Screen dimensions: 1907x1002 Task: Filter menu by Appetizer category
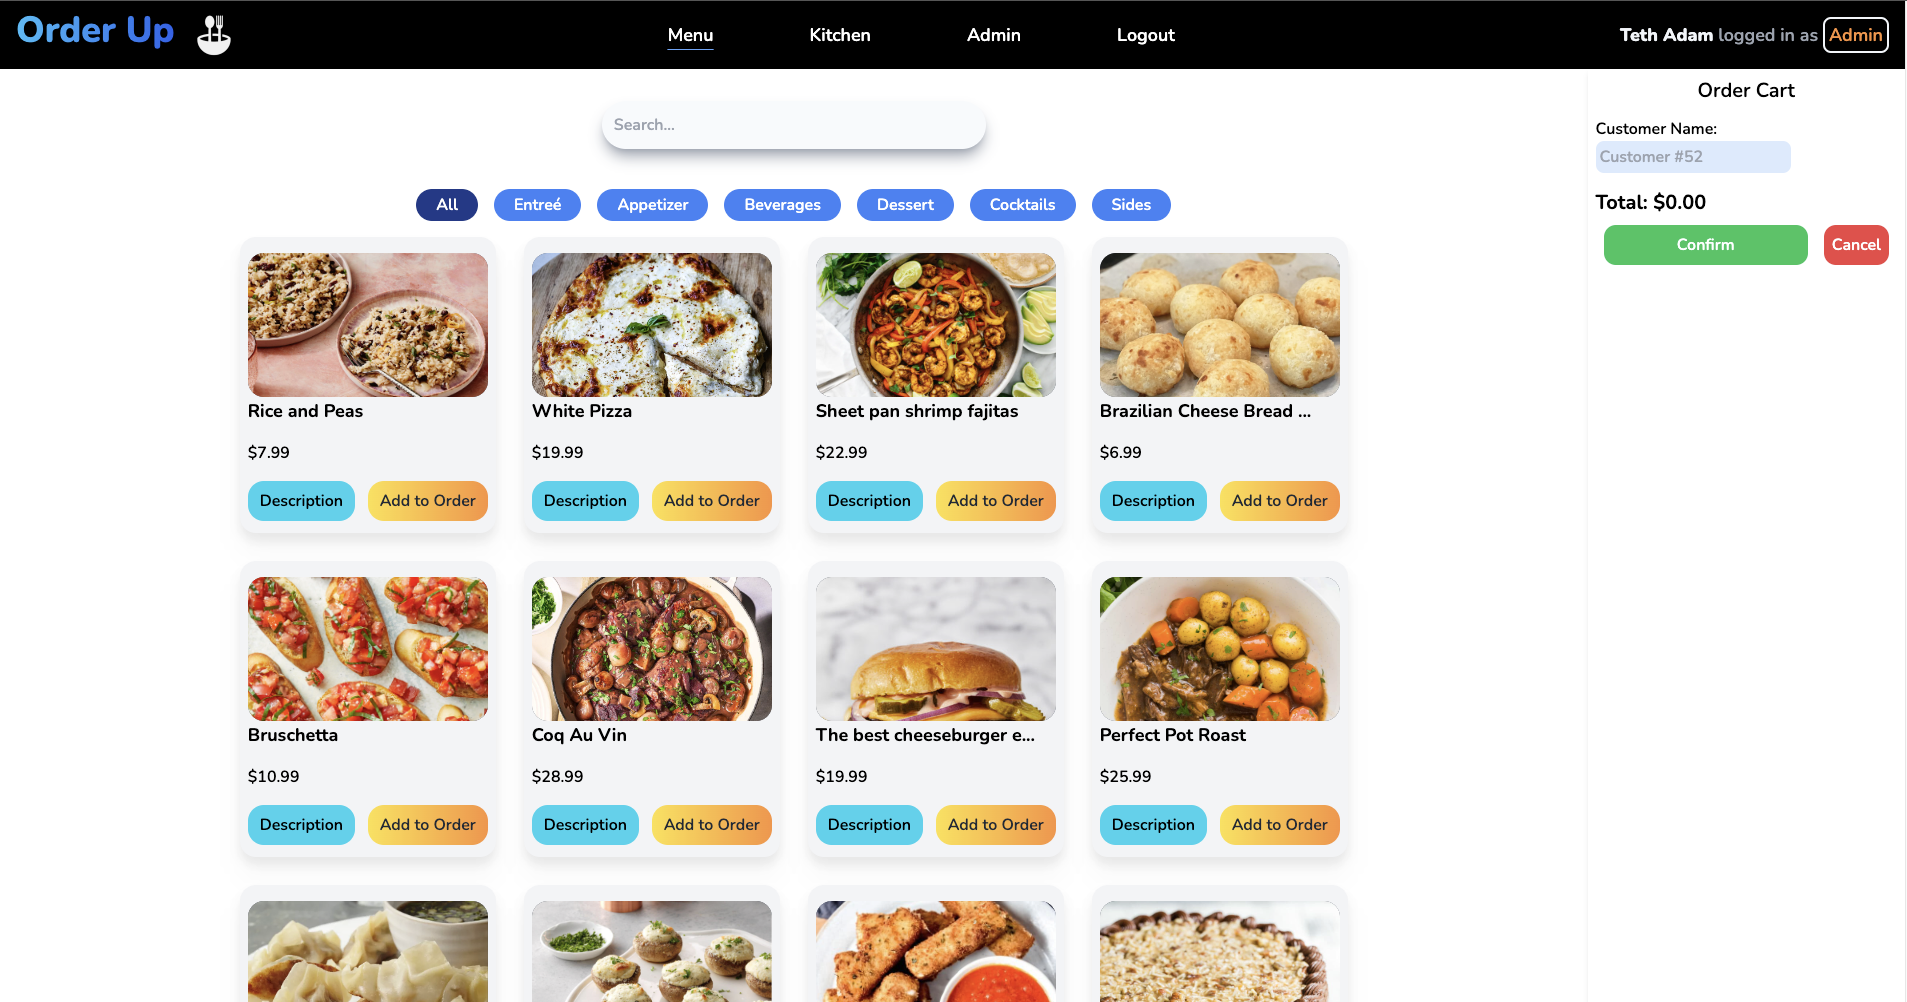pyautogui.click(x=652, y=205)
